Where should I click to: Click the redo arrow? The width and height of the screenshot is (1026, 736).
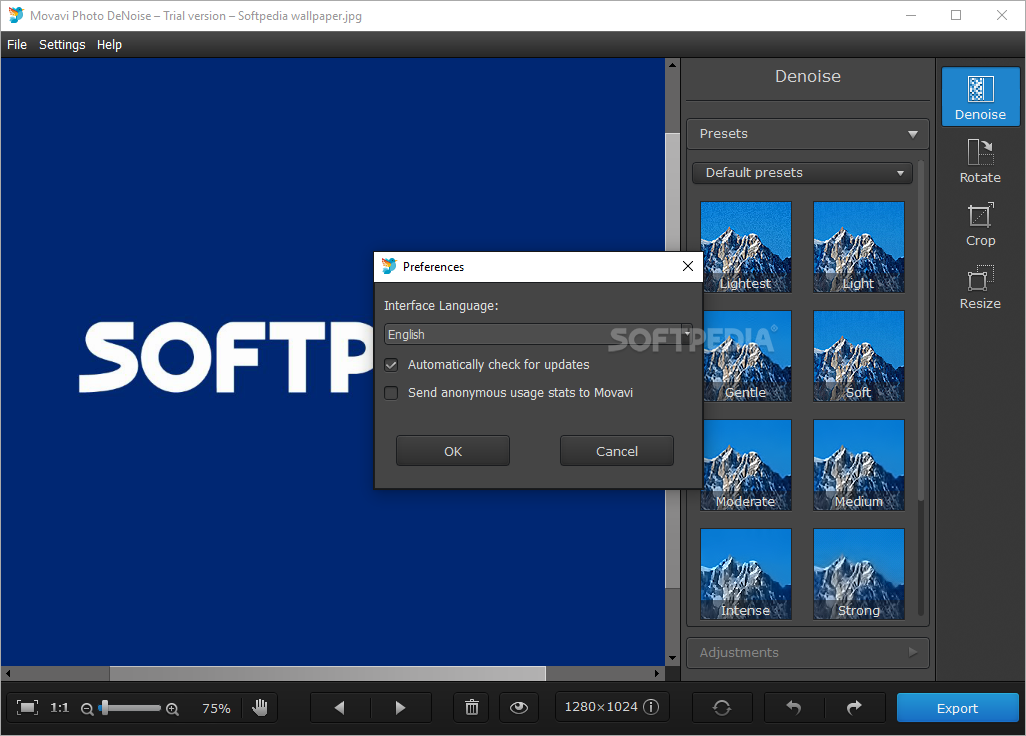coord(855,707)
